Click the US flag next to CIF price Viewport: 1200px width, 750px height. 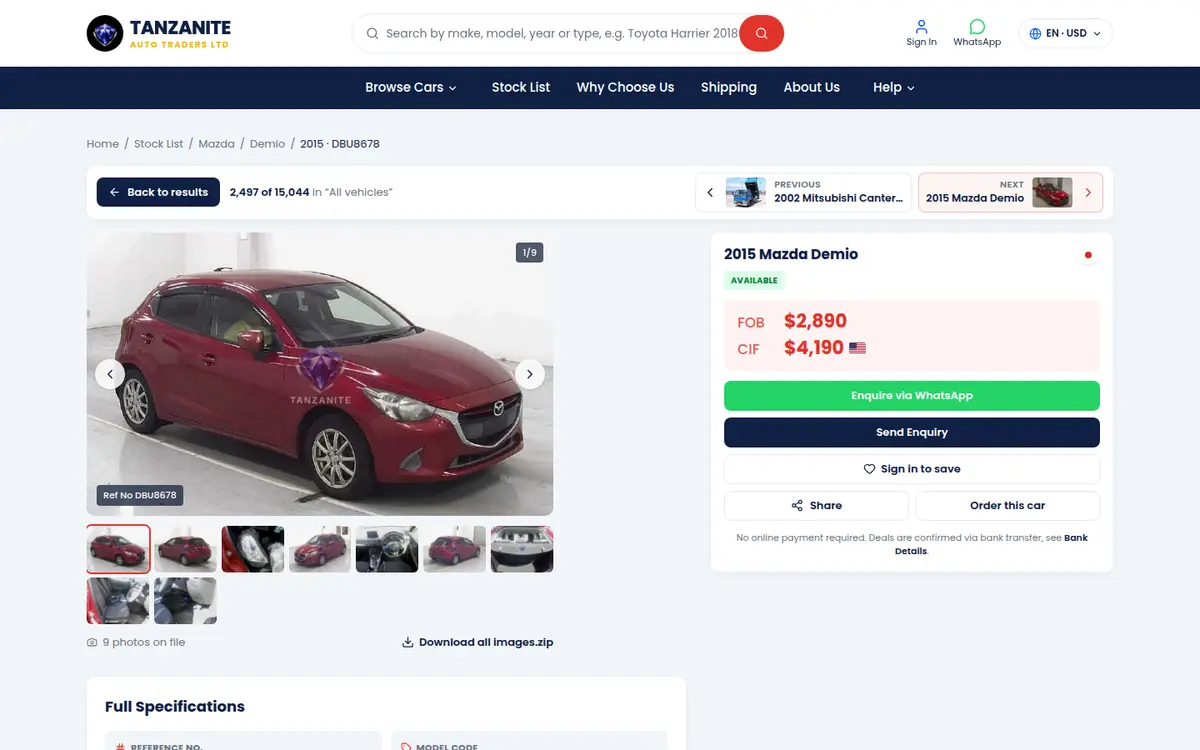tap(857, 348)
